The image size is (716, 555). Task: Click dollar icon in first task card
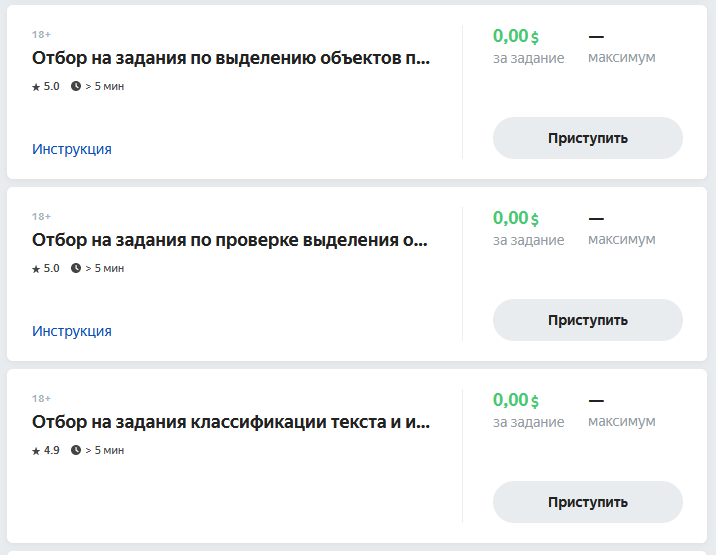tap(535, 38)
